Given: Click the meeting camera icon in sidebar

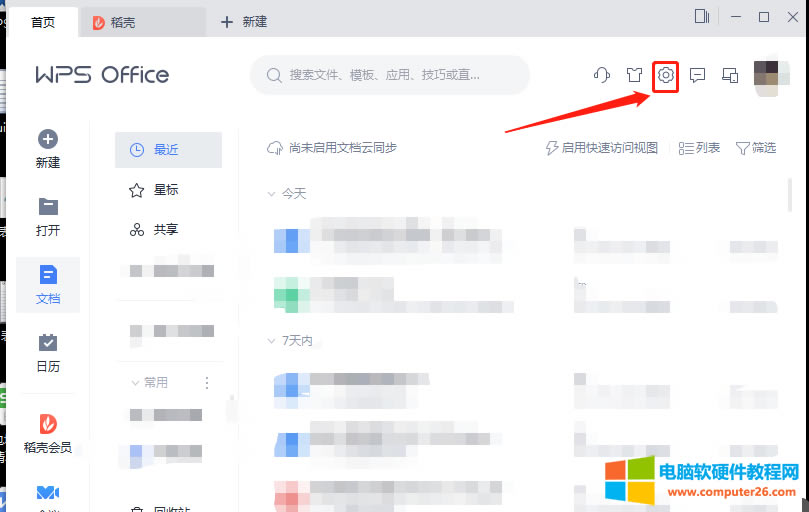Looking at the screenshot, I should [x=48, y=493].
